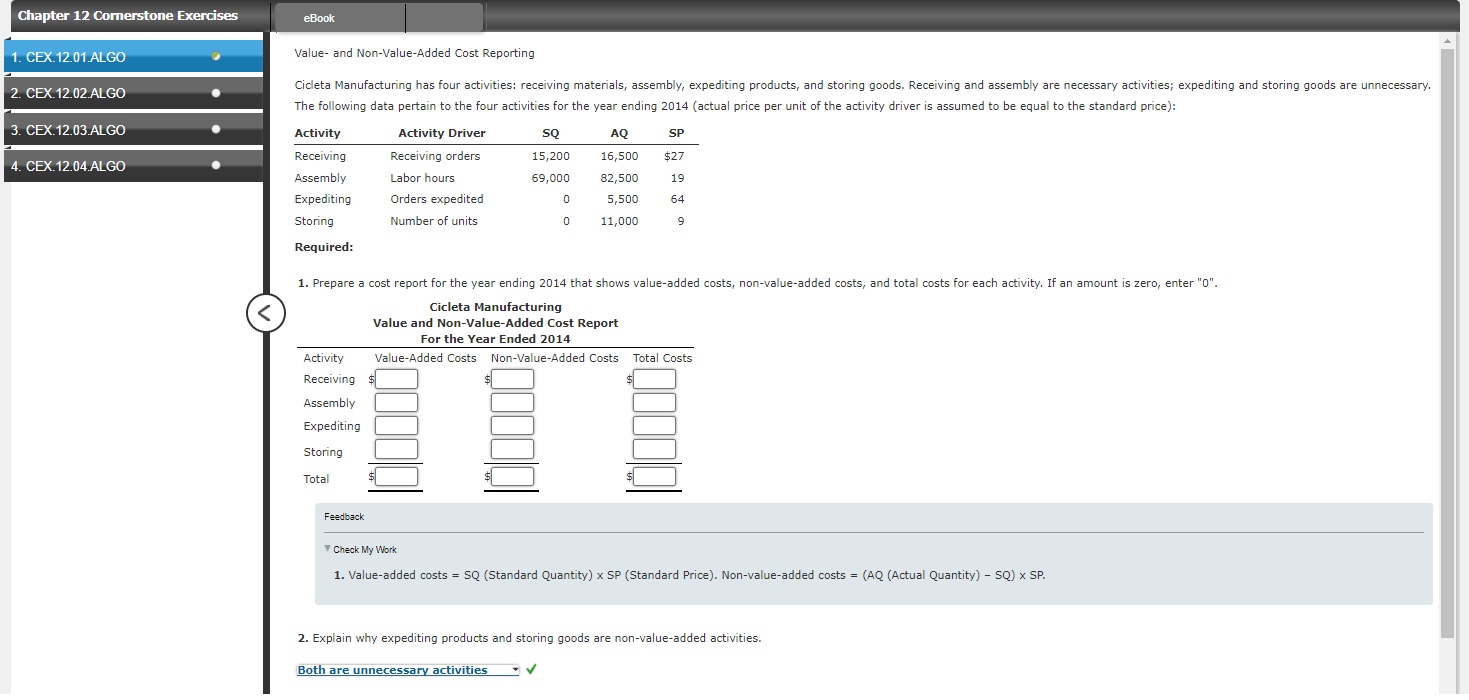Click 'Value-Added Costs' column header
Viewport: 1469px width, 700px height.
(426, 358)
